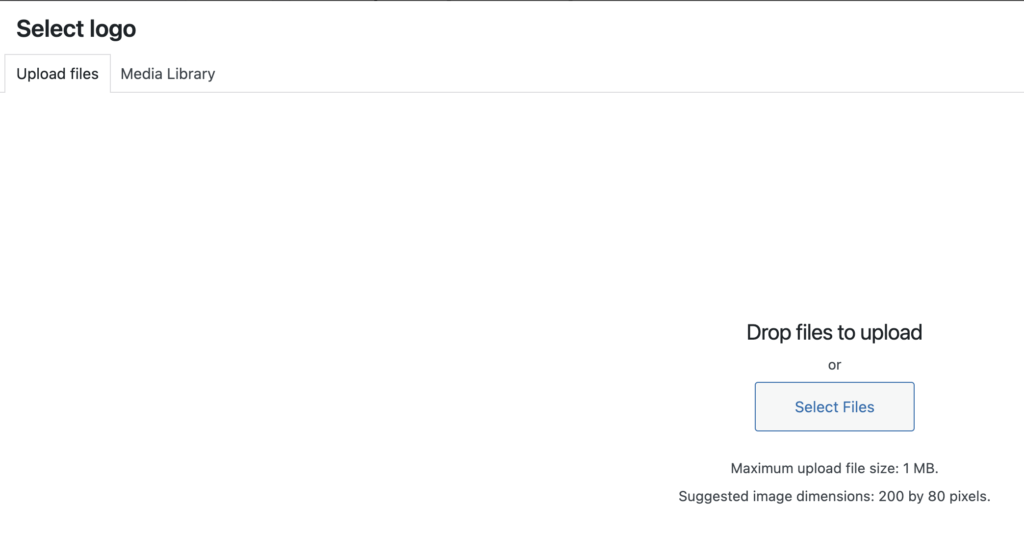Click the word "logo" in the title

pyautogui.click(x=112, y=30)
